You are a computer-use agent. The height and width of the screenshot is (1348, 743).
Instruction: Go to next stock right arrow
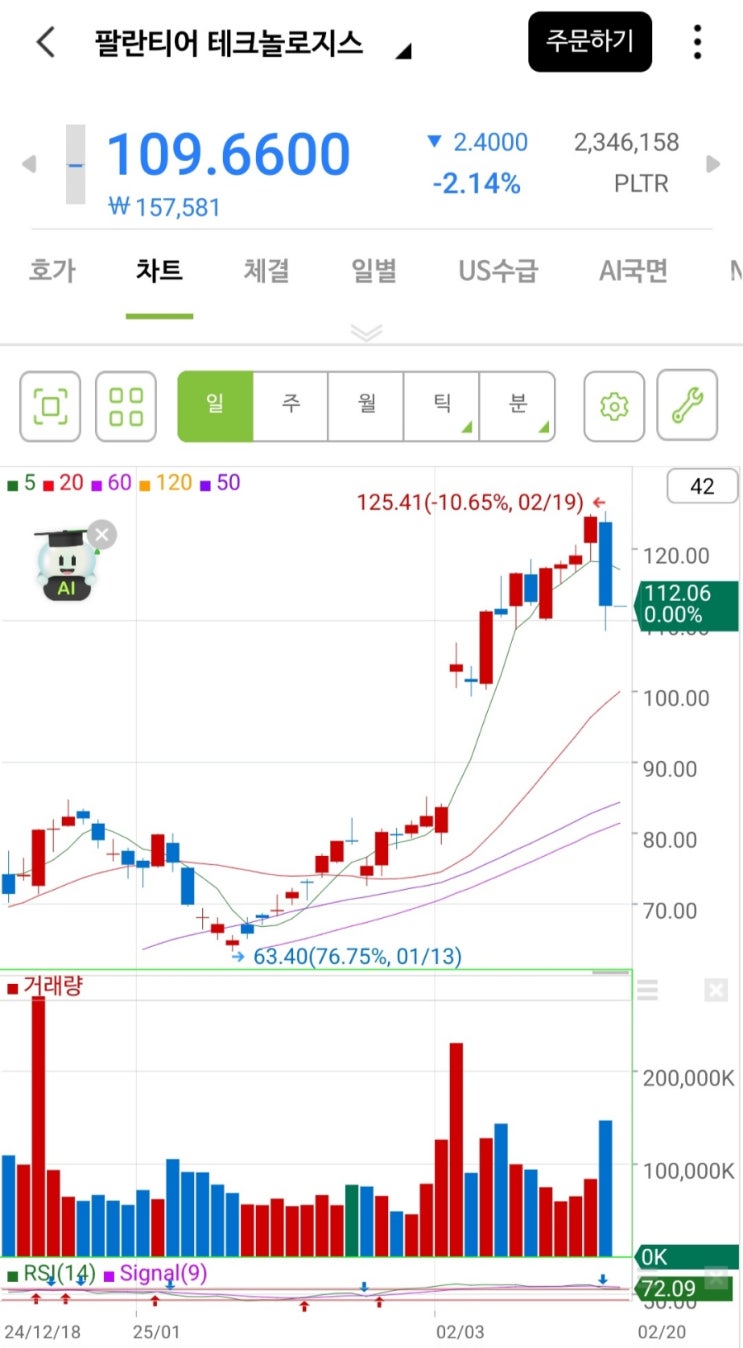pyautogui.click(x=713, y=164)
